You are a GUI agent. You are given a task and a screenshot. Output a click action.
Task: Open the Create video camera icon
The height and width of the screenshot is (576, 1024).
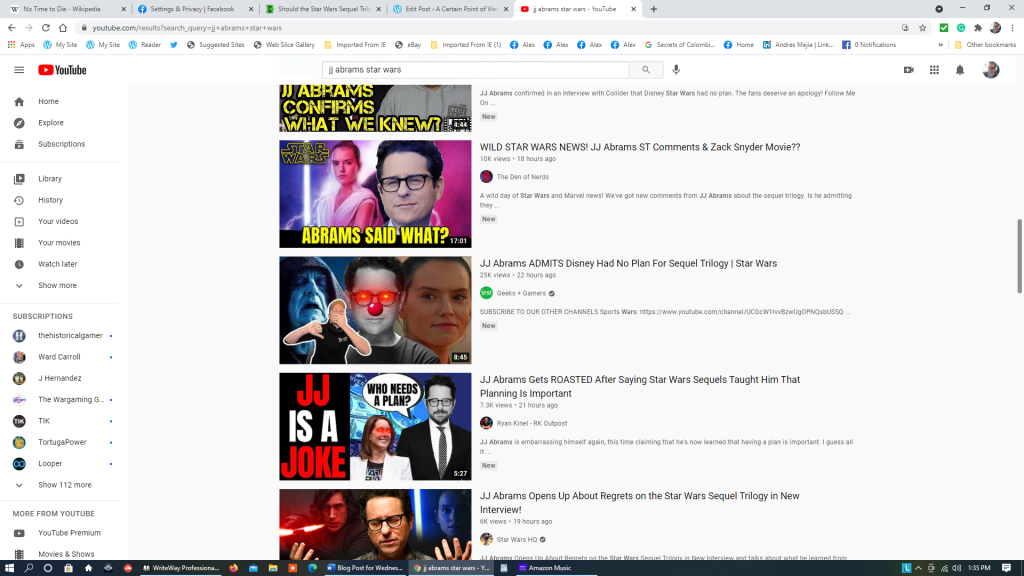click(908, 70)
